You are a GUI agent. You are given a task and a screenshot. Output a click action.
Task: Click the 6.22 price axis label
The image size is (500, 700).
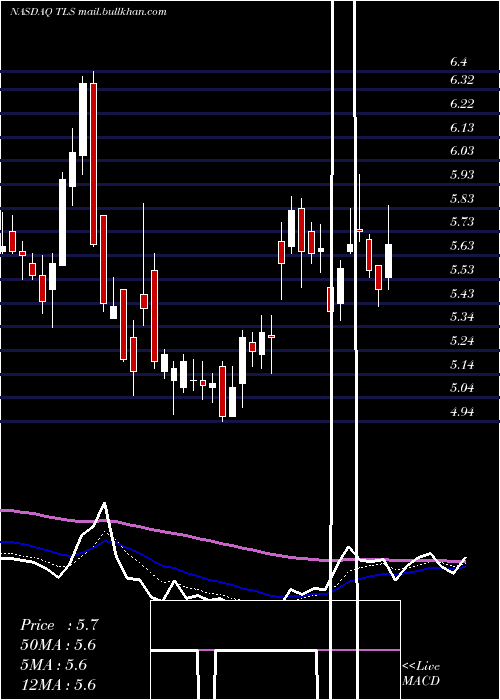point(462,104)
